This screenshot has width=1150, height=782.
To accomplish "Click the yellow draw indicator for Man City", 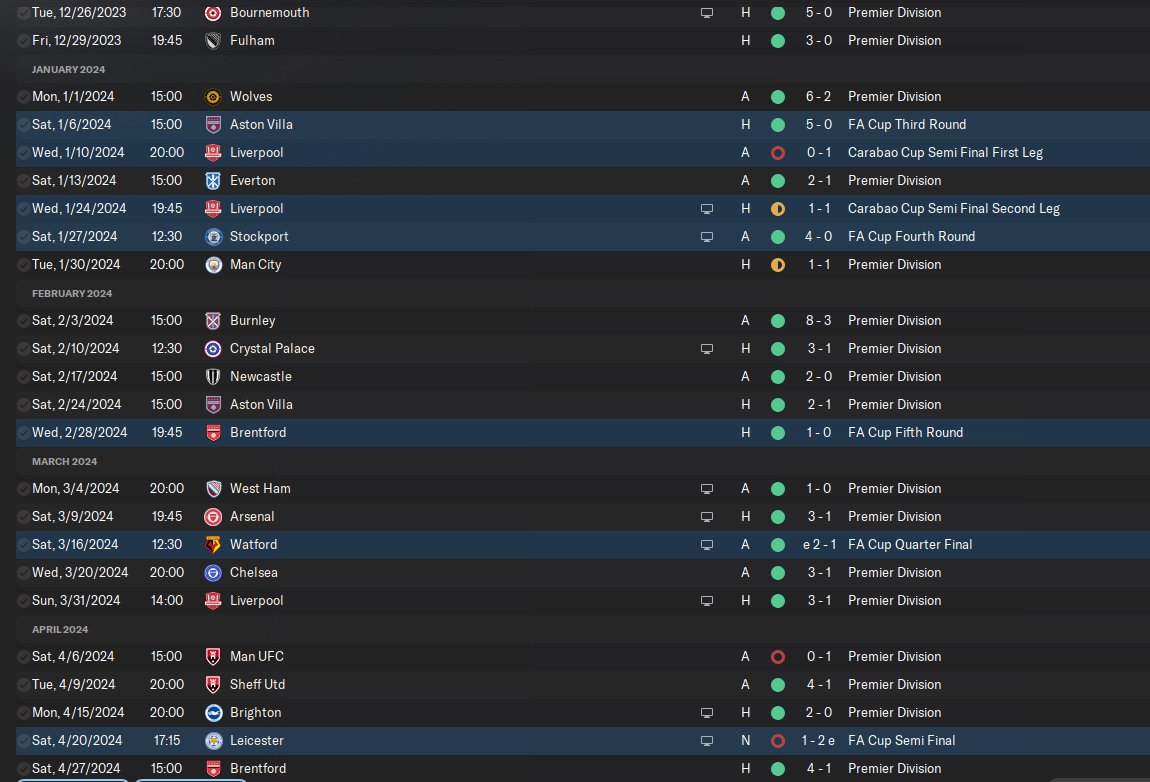I will [x=777, y=265].
